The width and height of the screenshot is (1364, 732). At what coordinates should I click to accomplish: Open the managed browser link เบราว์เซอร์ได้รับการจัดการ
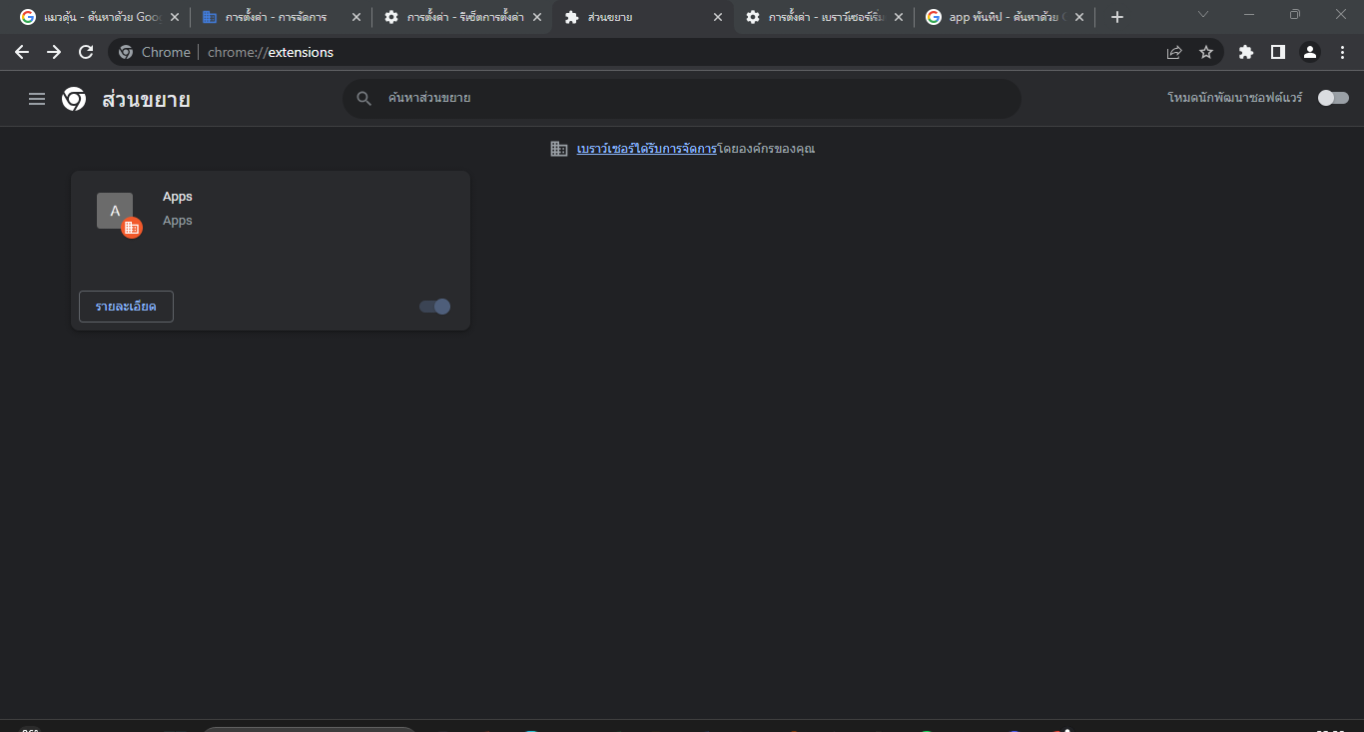647,149
